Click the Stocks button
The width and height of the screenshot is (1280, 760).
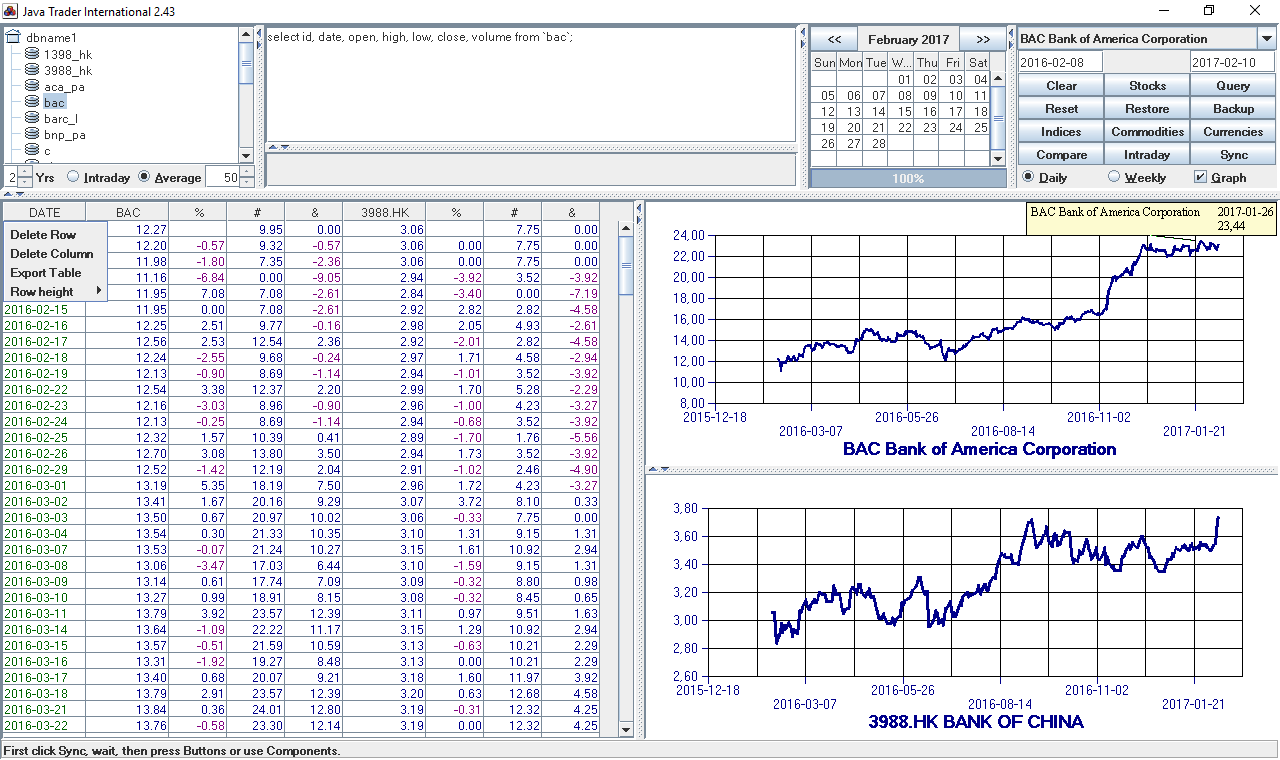coord(1147,86)
